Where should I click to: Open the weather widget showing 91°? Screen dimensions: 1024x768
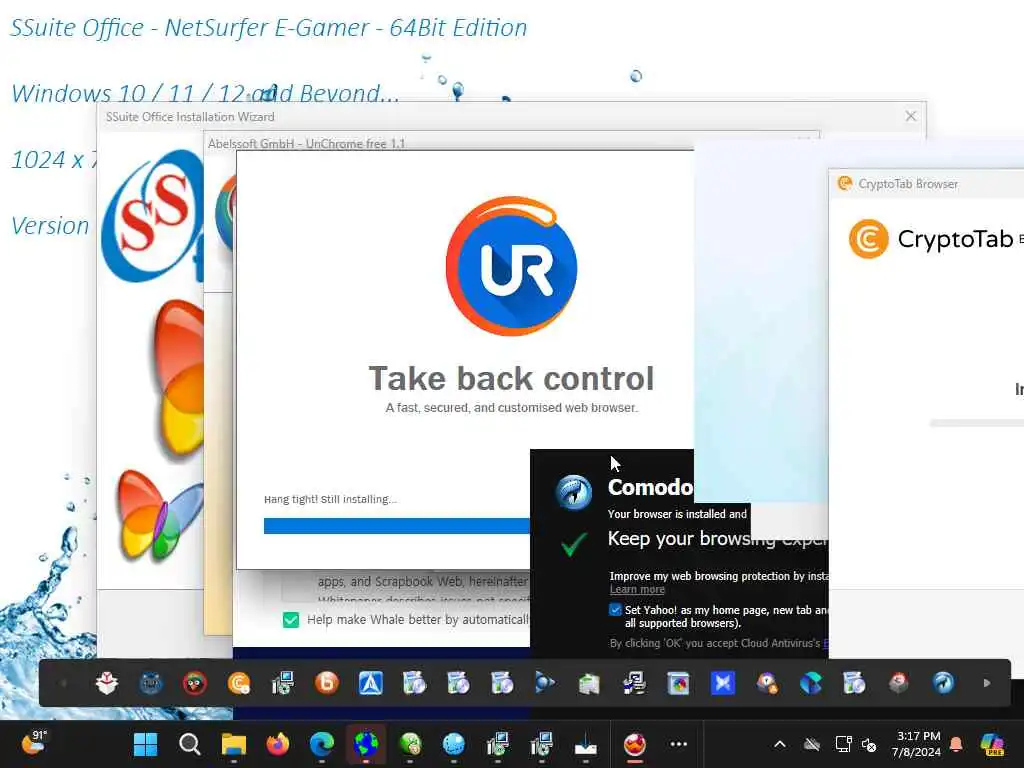click(x=34, y=743)
